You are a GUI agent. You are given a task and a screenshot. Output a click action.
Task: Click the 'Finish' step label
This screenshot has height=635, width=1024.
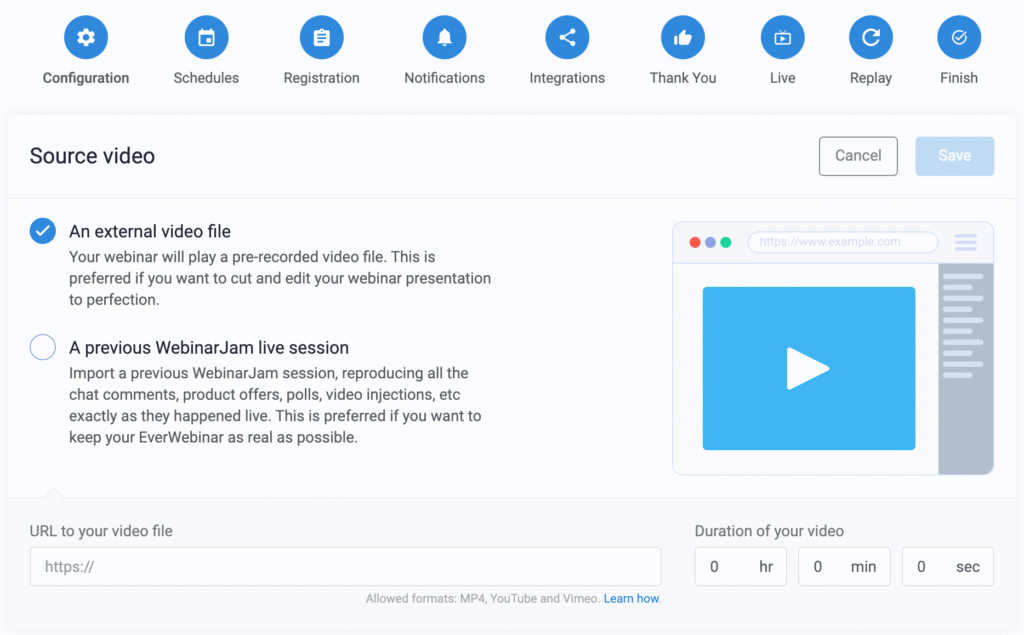point(959,78)
